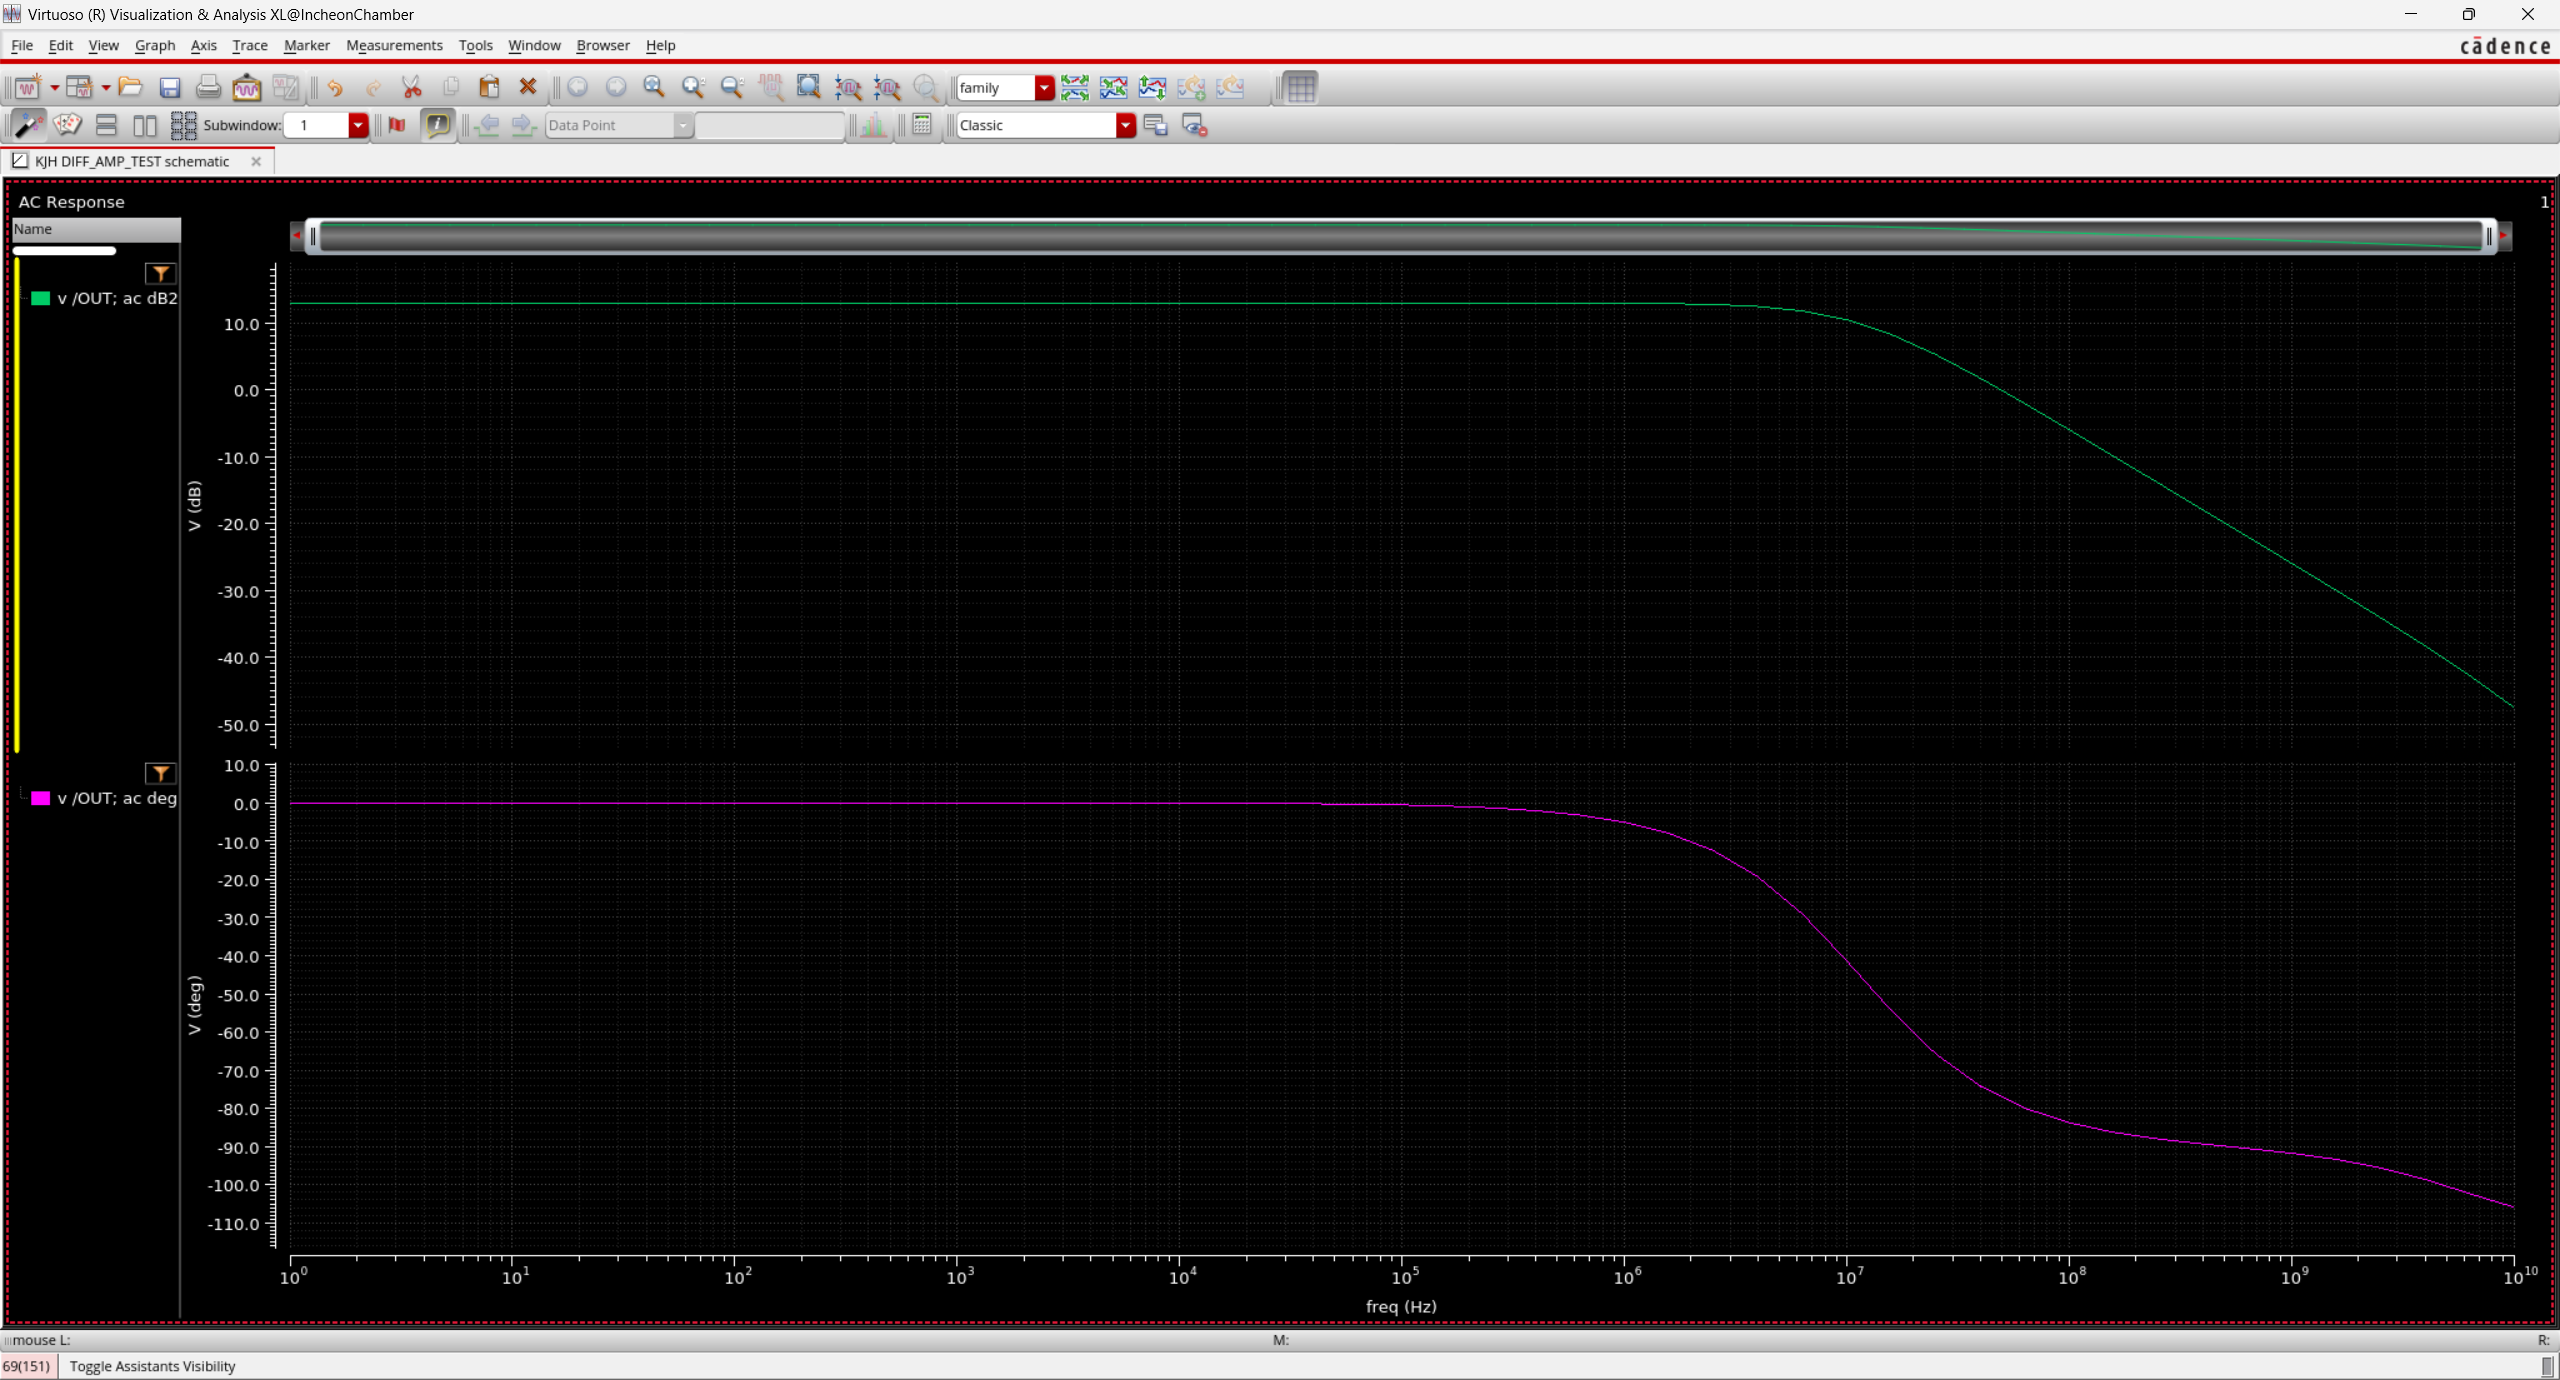The height and width of the screenshot is (1380, 2560).
Task: Click the red flag marker icon
Action: [x=397, y=125]
